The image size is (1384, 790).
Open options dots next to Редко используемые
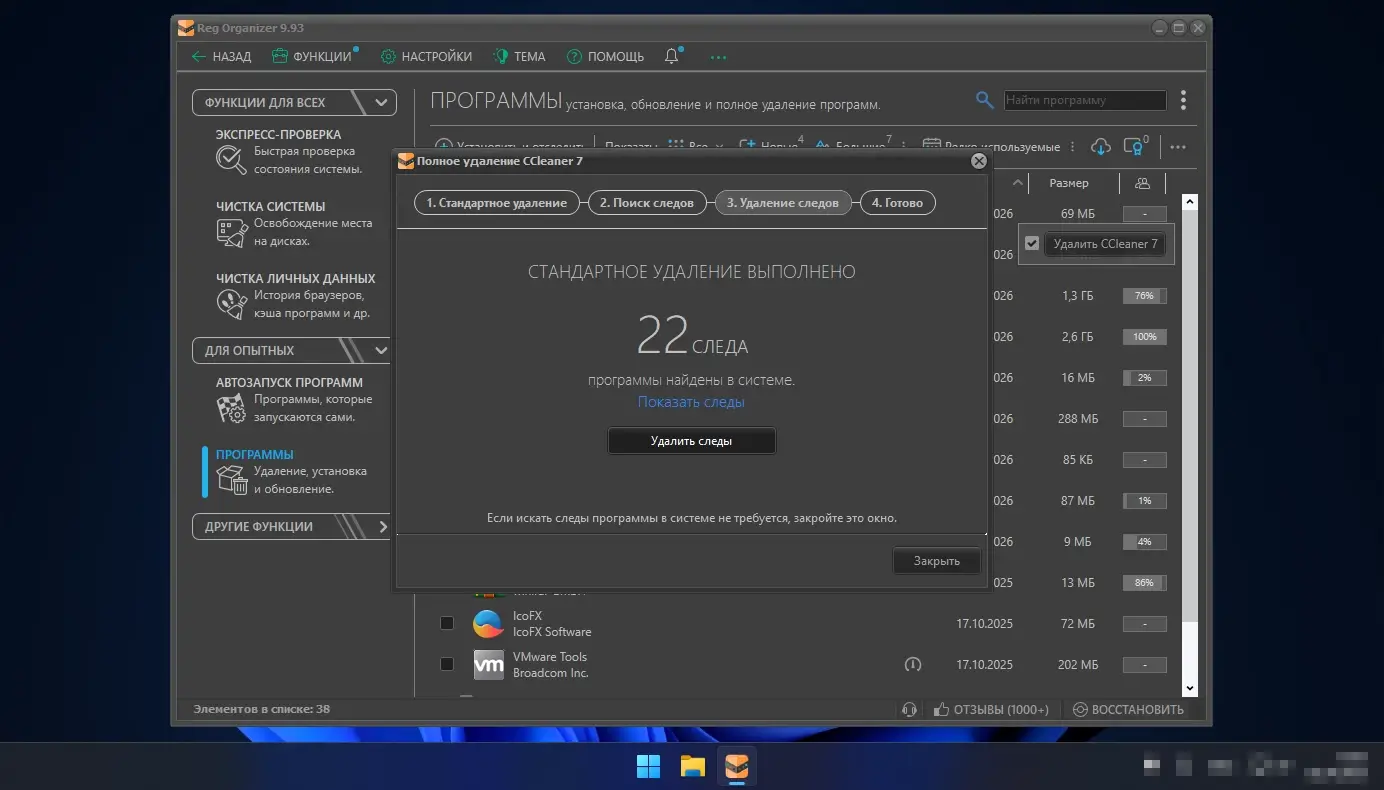click(x=1072, y=147)
